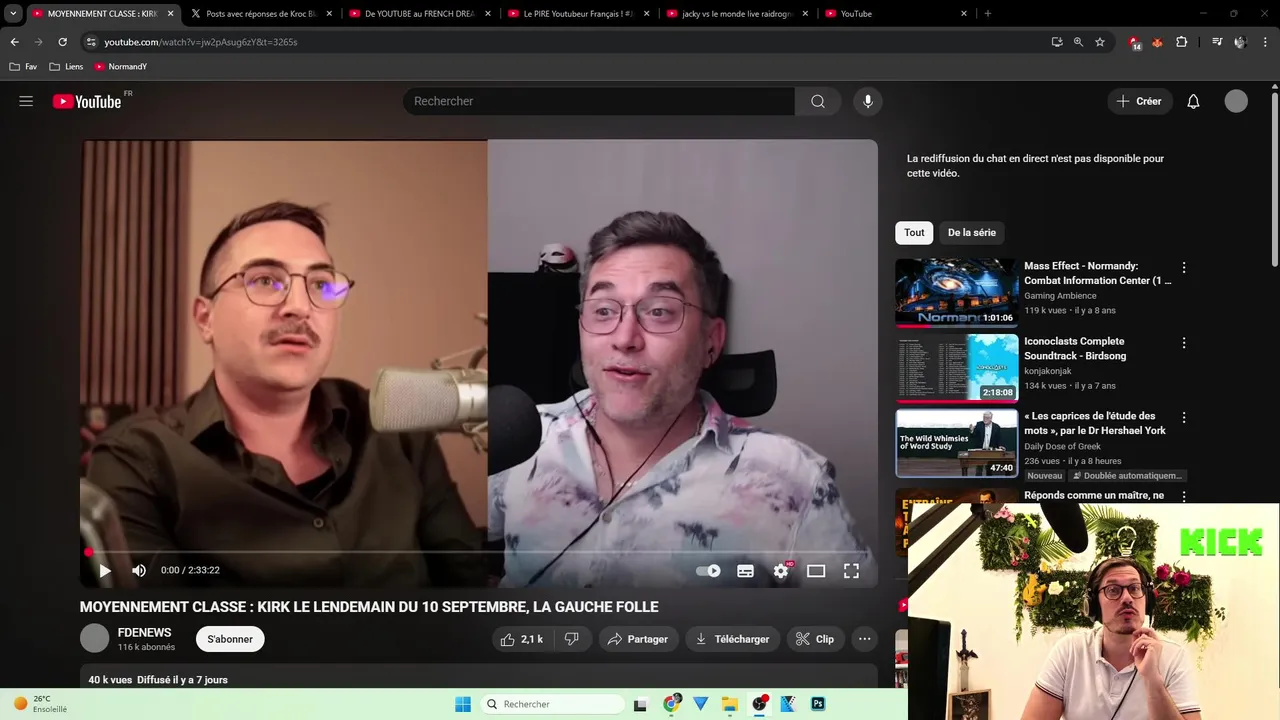Open a new browser tab with plus
The image size is (1280, 720).
[988, 14]
